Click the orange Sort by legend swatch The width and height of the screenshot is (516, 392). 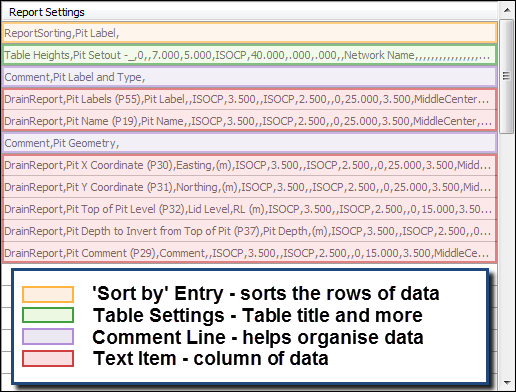click(48, 294)
